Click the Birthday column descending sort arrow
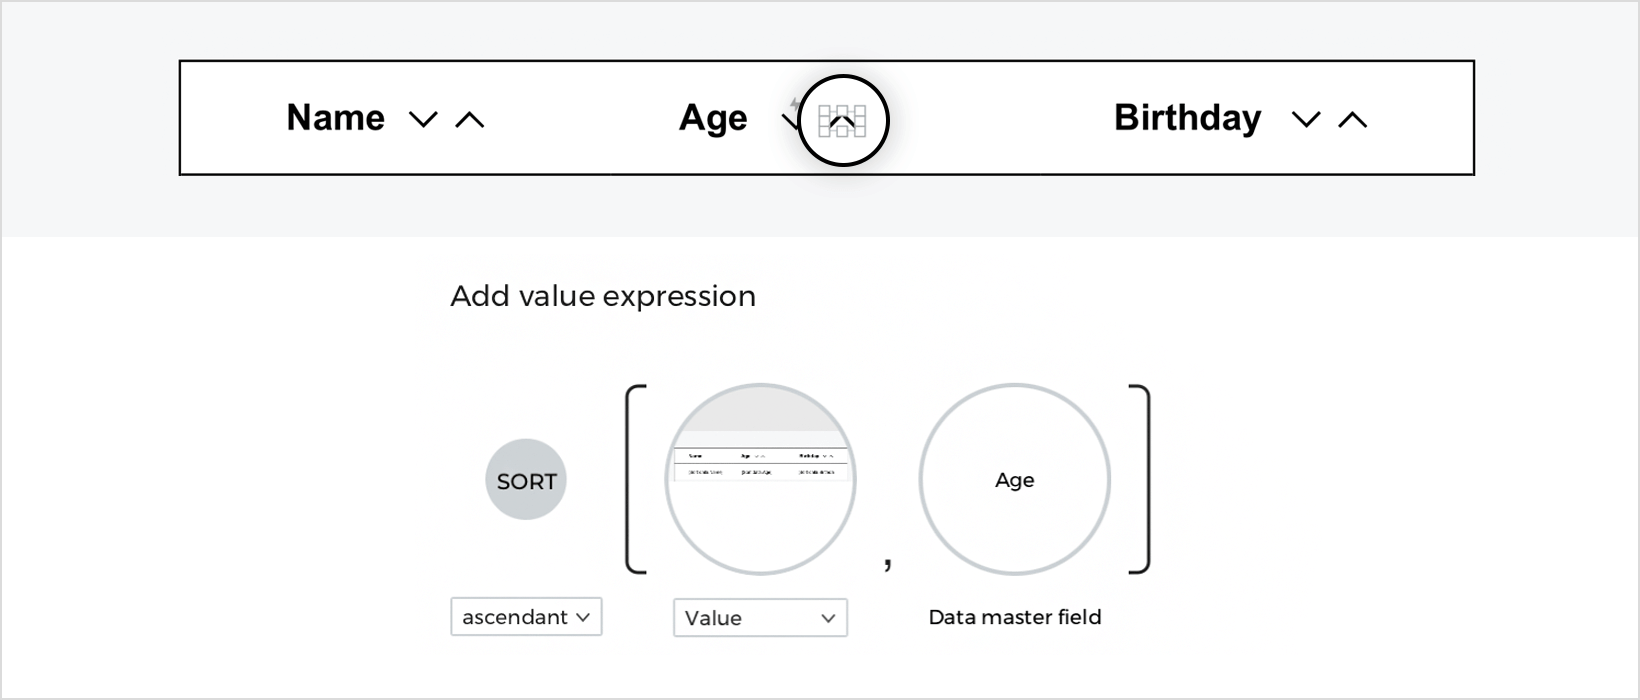 click(1305, 120)
